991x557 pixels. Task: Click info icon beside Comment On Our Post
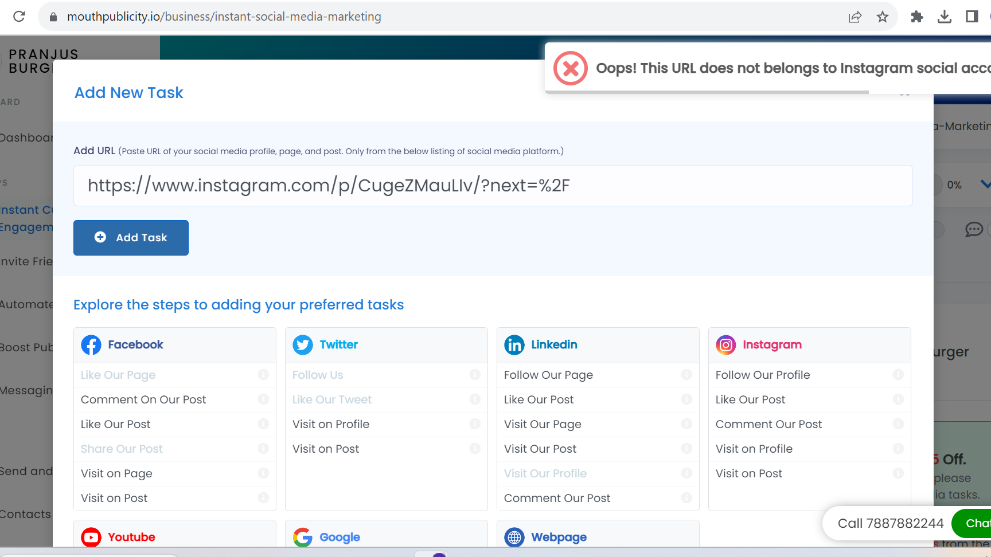(264, 400)
